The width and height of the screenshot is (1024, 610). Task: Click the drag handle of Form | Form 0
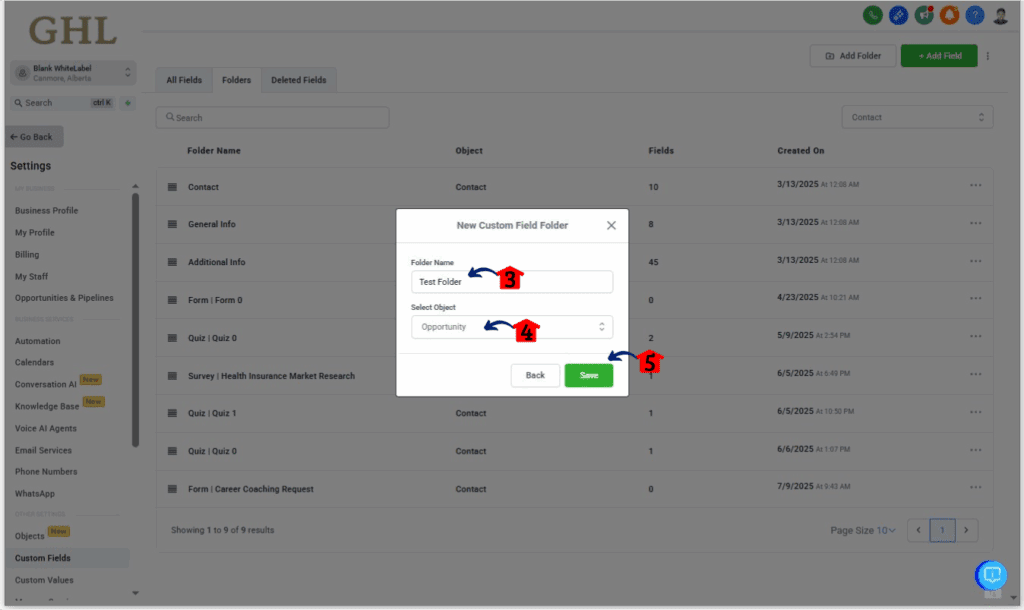pos(172,300)
